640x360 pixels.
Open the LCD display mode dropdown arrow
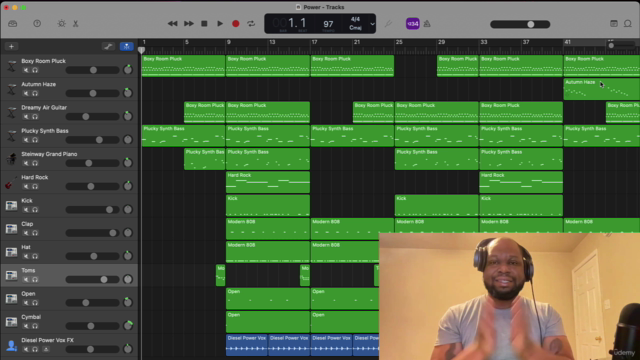coord(372,24)
